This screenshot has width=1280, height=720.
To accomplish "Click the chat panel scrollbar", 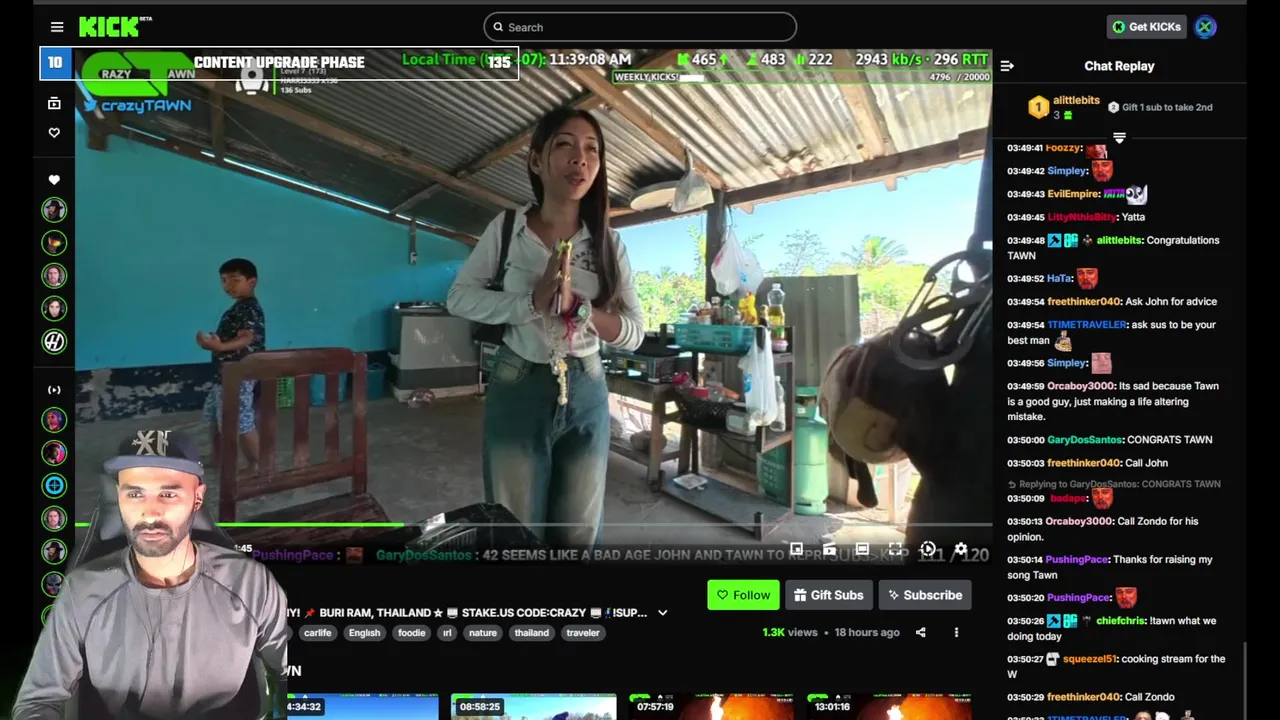I will coord(1245,680).
